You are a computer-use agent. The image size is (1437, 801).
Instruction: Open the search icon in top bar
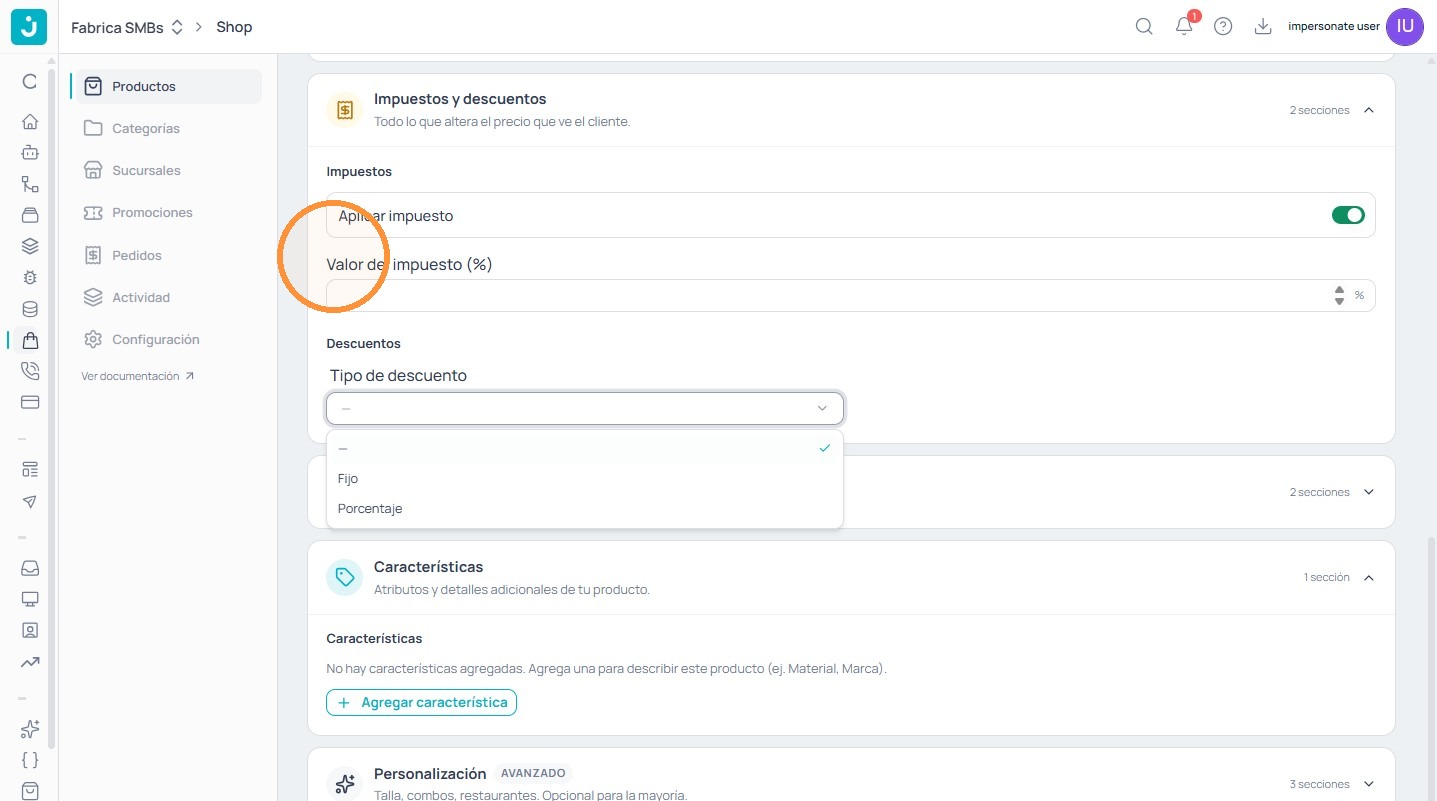(x=1144, y=27)
